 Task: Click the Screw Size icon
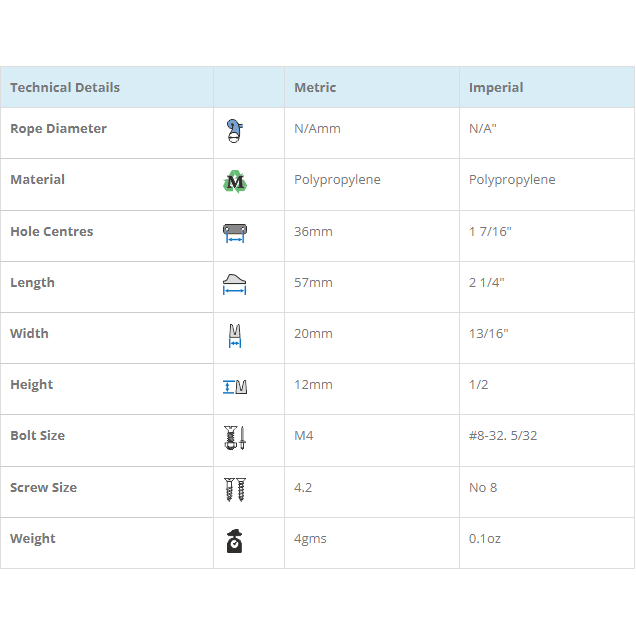point(235,489)
